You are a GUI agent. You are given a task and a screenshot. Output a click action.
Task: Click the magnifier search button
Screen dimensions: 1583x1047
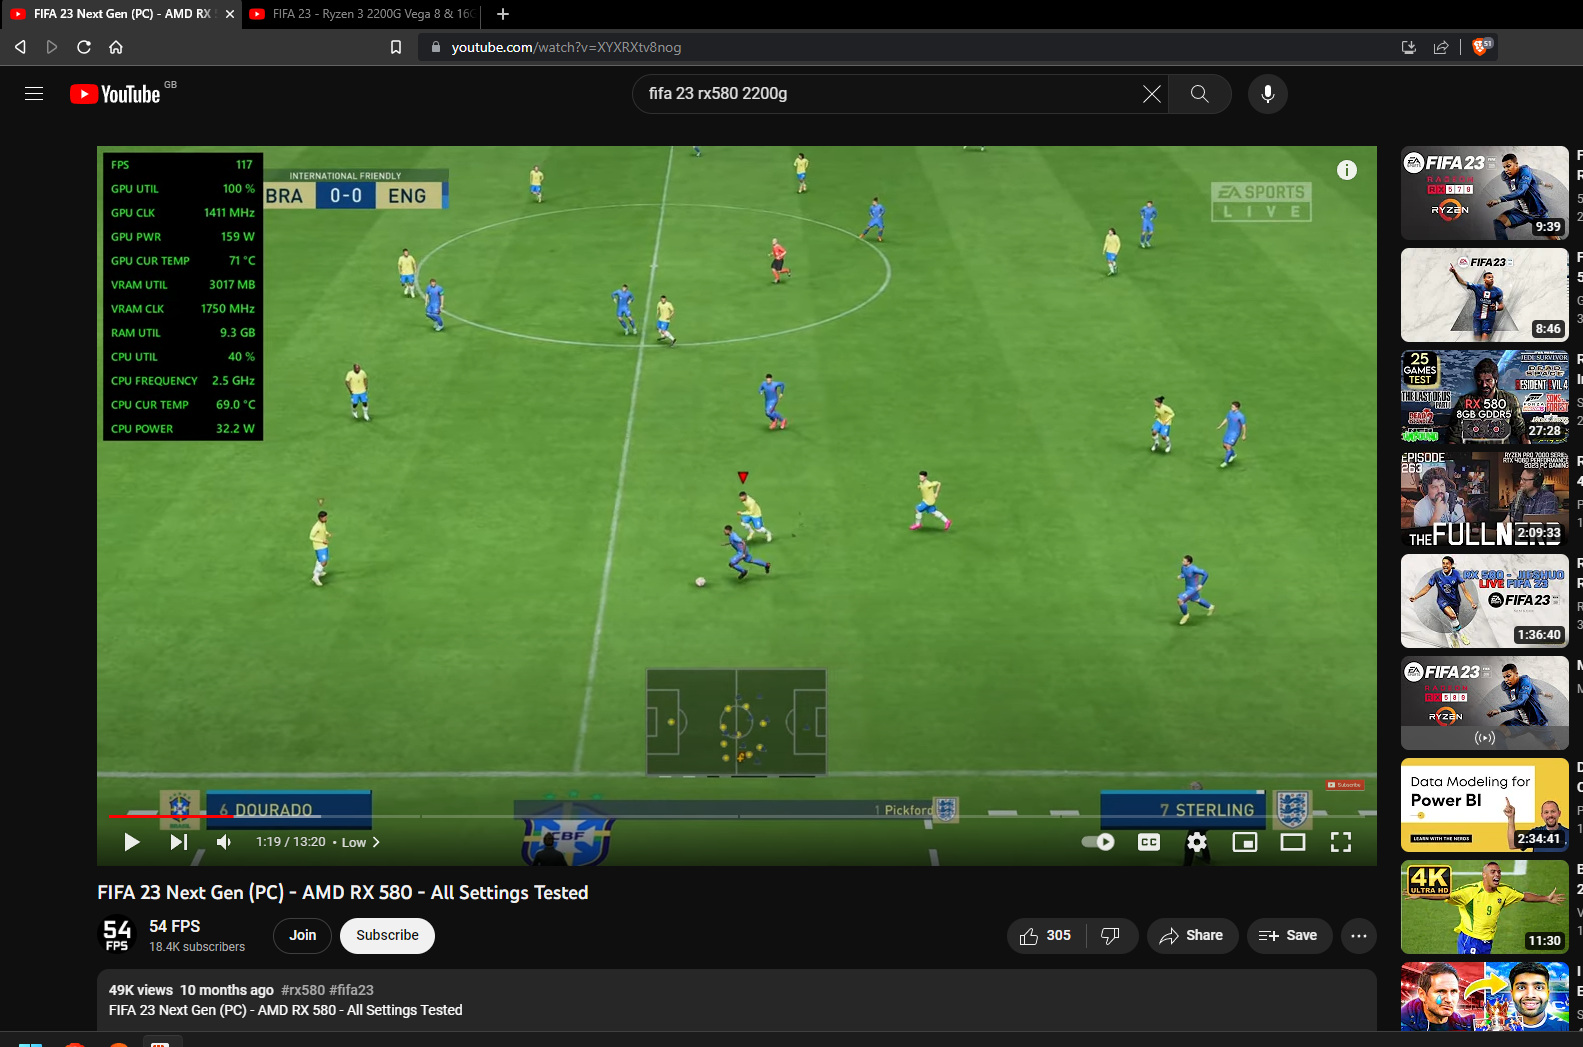coord(1200,93)
